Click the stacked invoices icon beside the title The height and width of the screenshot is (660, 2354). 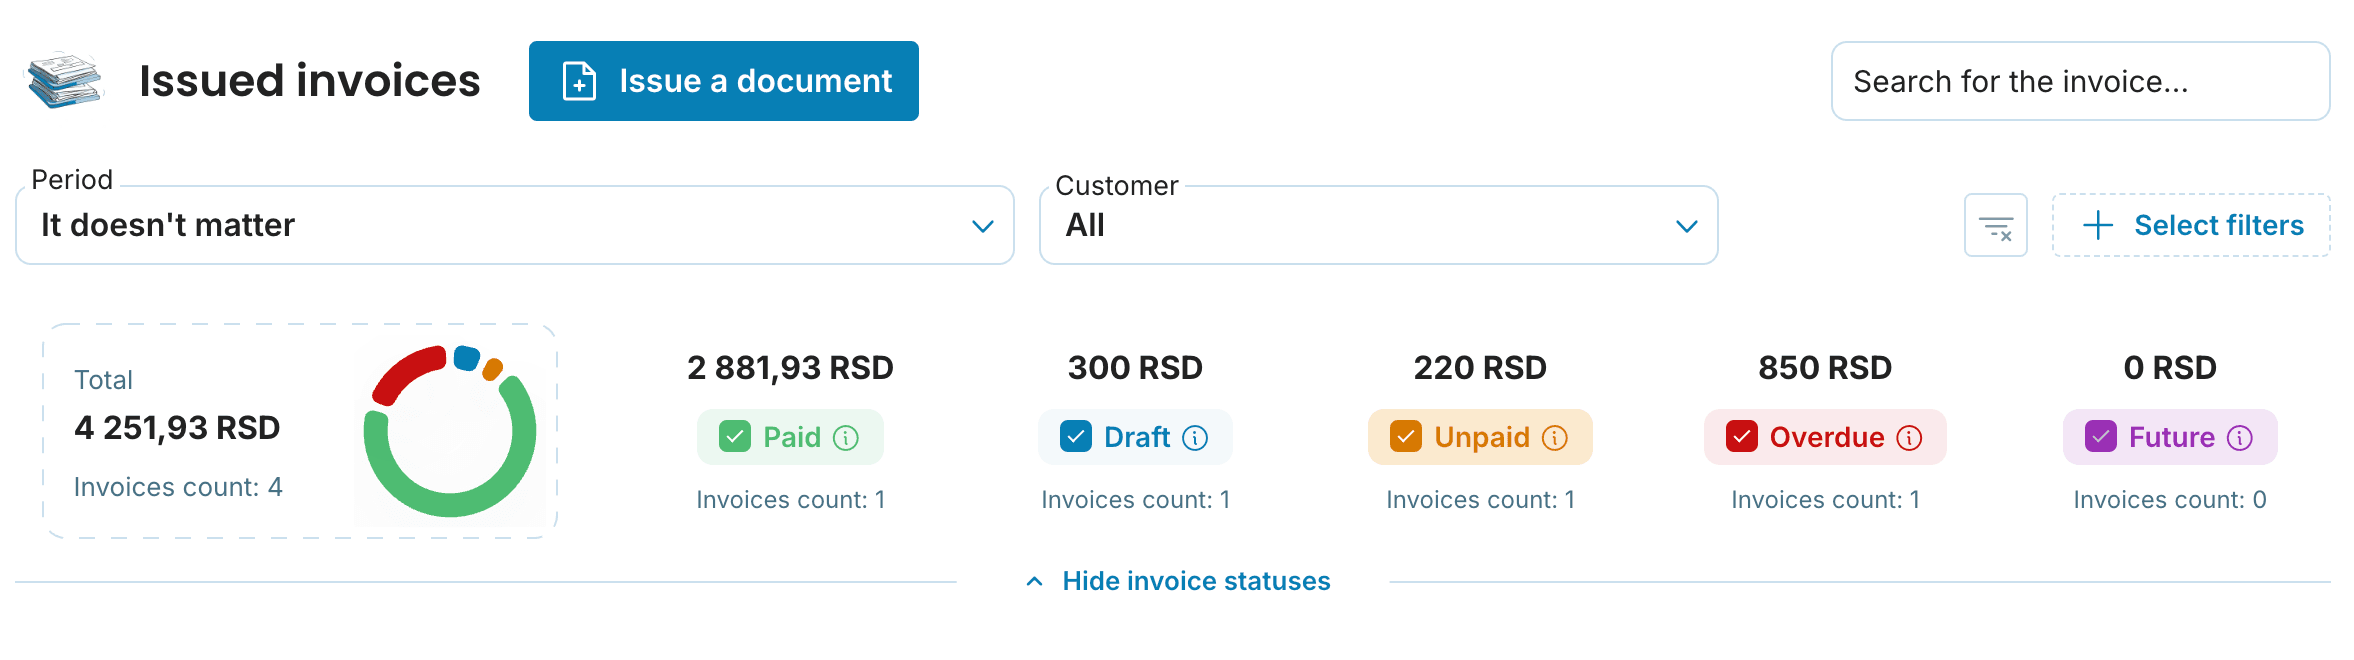coord(64,80)
